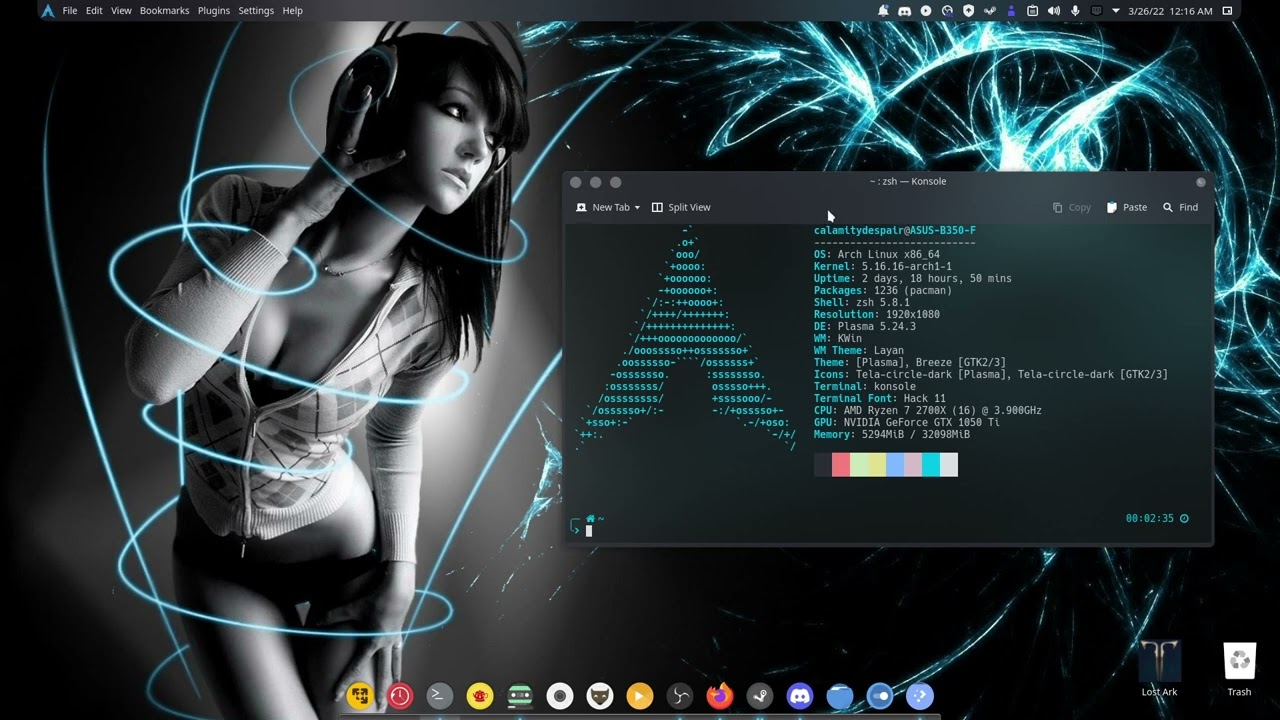This screenshot has width=1280, height=720.
Task: Click the cyan color block in neofetch palette
Action: (x=931, y=465)
